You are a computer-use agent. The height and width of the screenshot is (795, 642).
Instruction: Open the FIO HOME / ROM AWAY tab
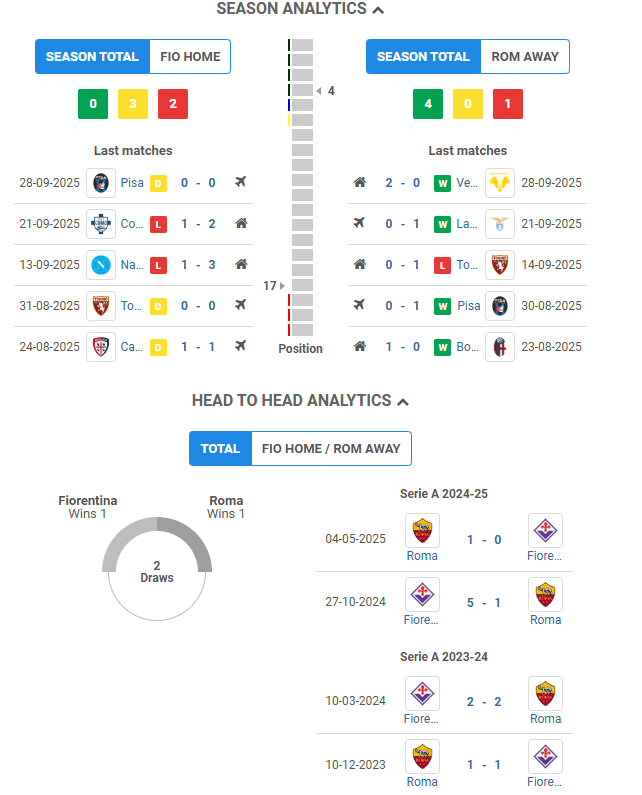(x=331, y=449)
